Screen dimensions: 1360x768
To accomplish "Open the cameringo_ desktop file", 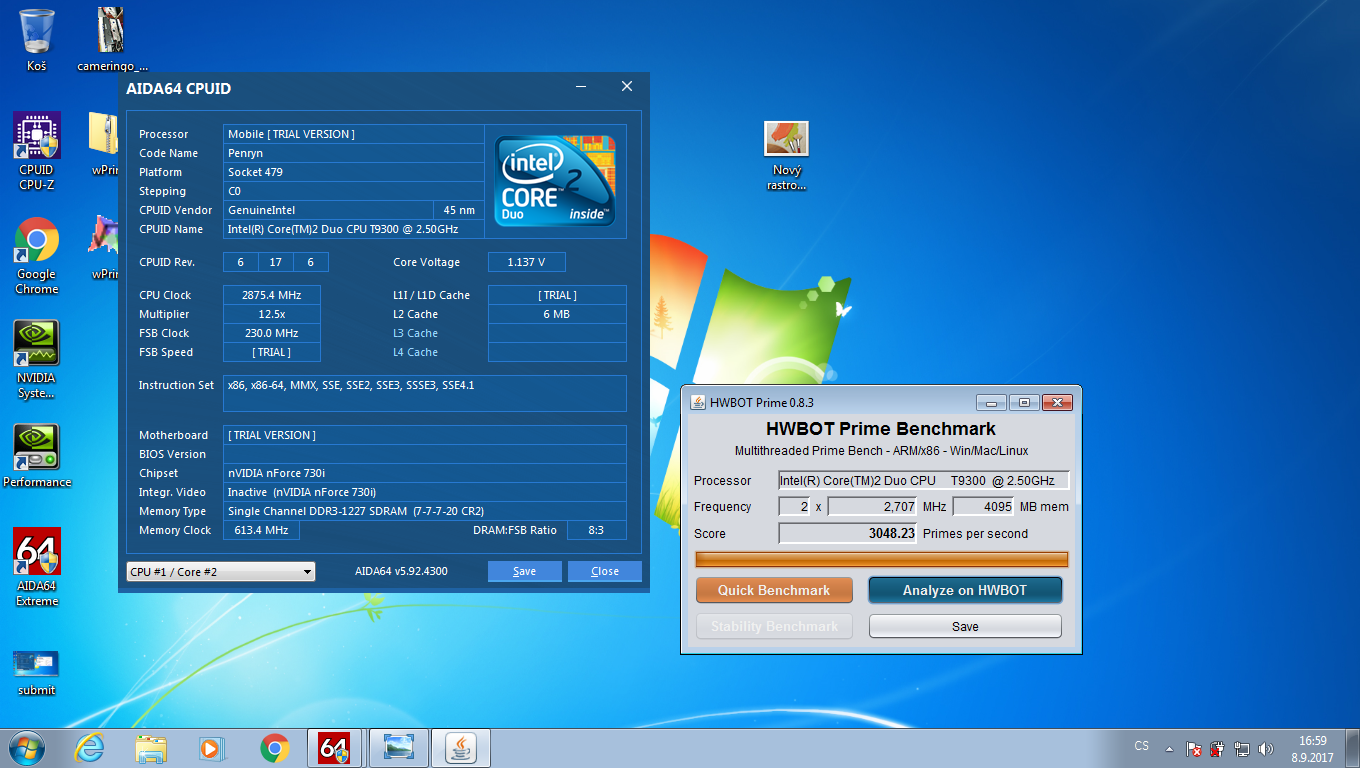I will click(x=113, y=39).
